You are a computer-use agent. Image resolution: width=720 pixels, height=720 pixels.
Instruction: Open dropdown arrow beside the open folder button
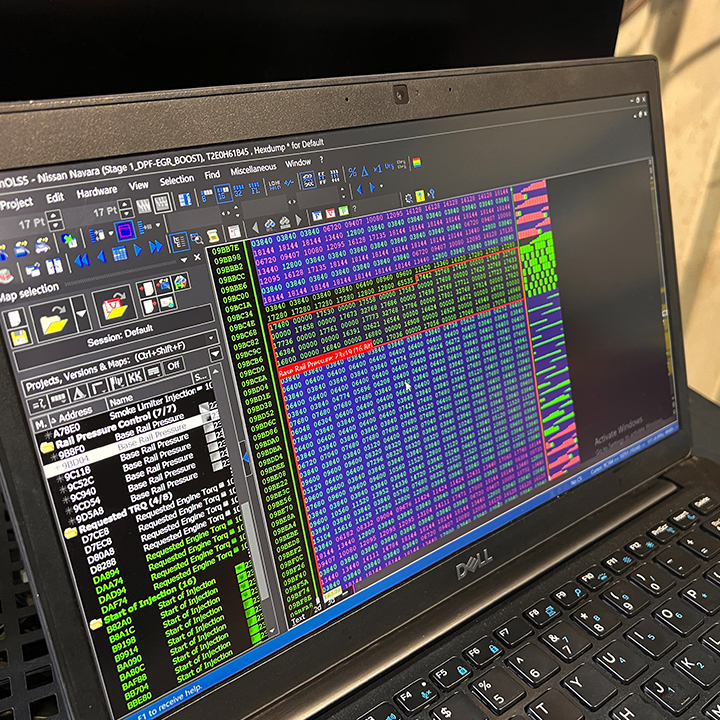[81, 313]
